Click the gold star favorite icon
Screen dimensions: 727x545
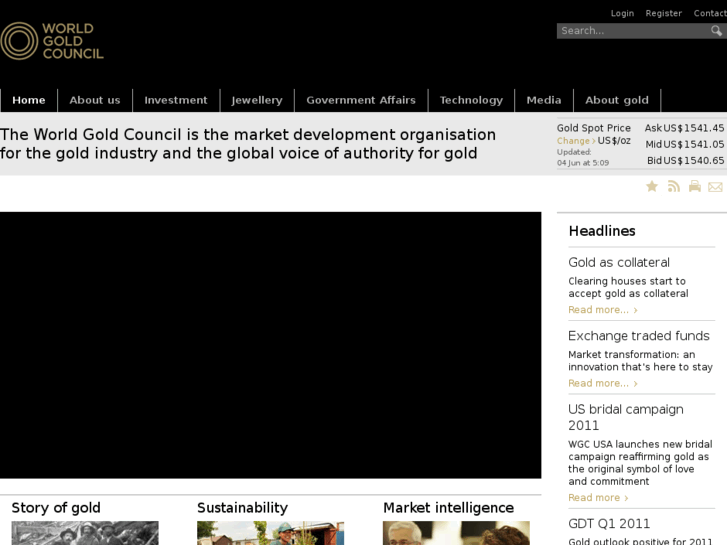point(652,186)
